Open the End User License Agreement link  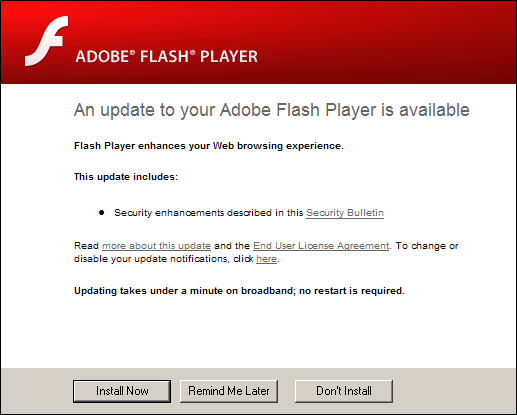[x=321, y=246]
